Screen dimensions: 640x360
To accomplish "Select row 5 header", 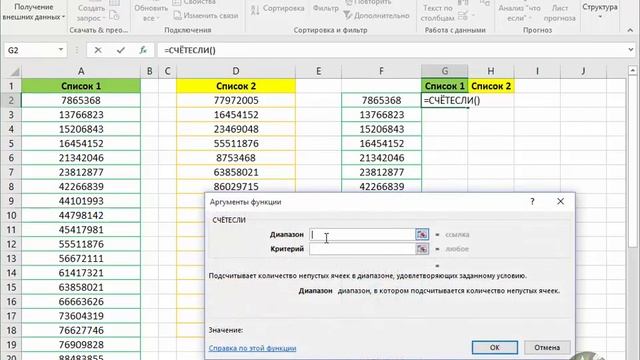I will point(11,144).
